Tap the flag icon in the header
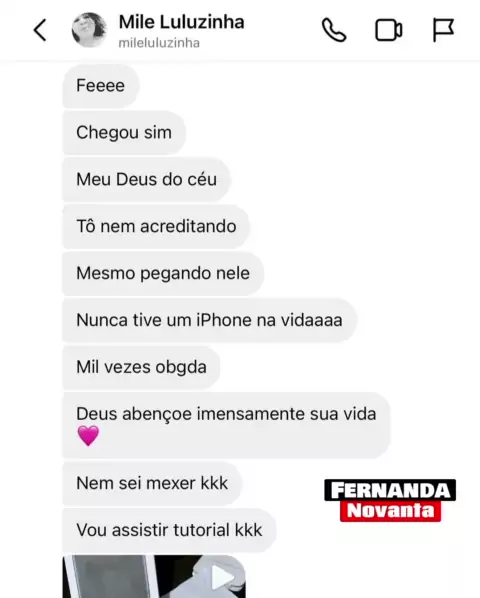 (x=443, y=30)
